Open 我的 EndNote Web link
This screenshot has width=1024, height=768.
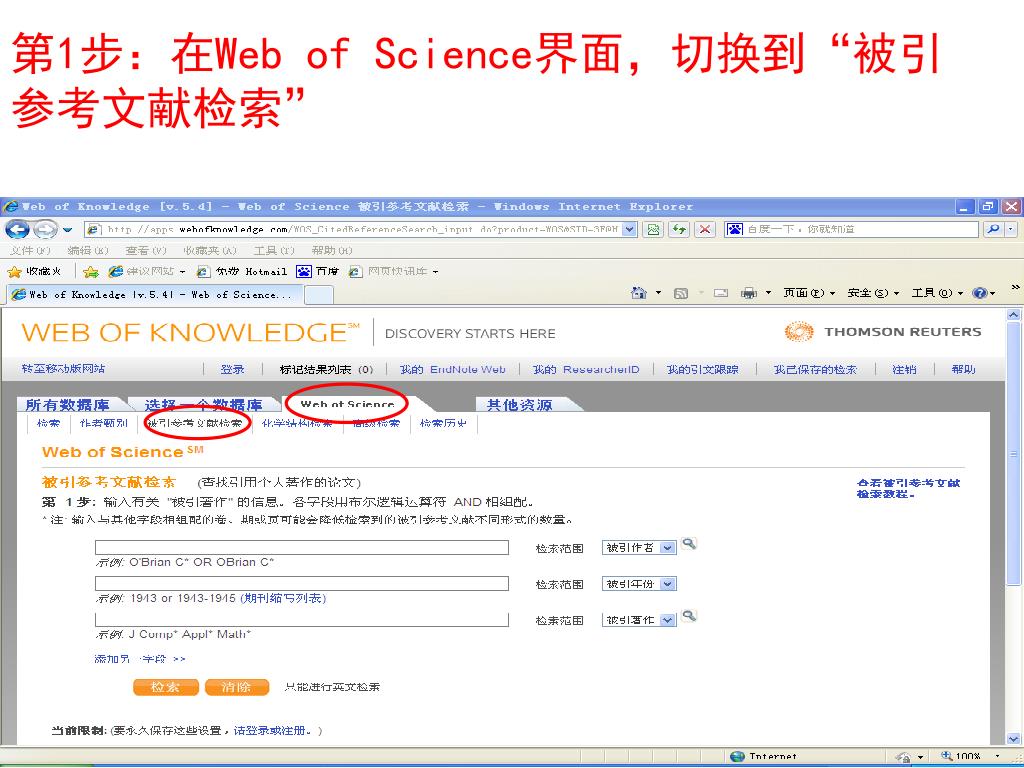pyautogui.click(x=453, y=370)
